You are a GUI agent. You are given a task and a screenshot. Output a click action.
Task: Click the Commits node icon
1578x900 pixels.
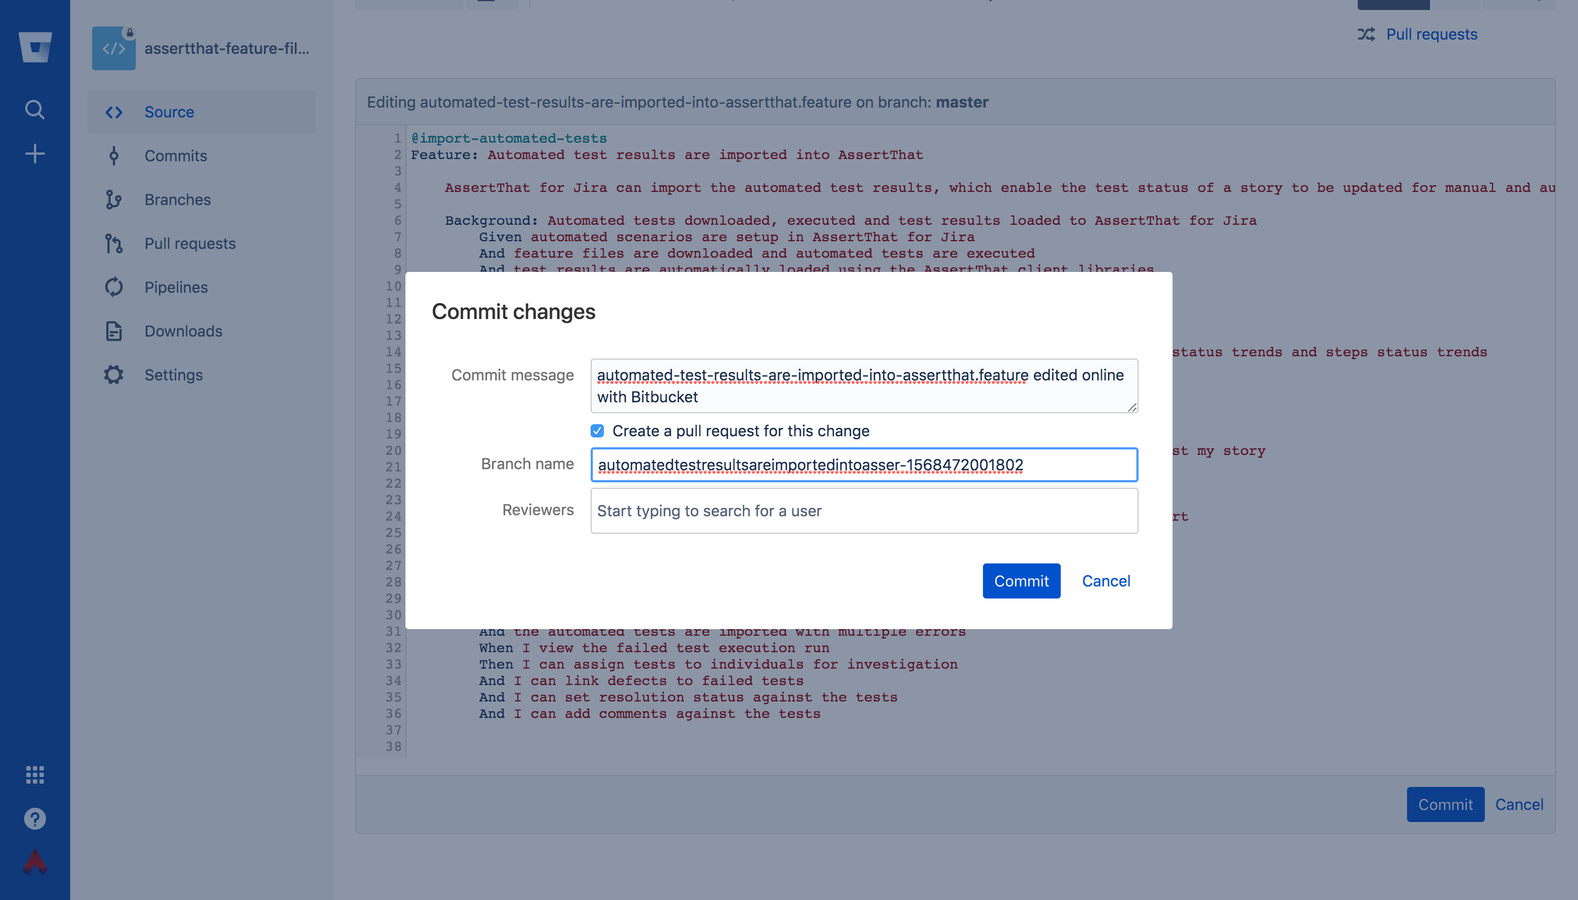point(114,156)
